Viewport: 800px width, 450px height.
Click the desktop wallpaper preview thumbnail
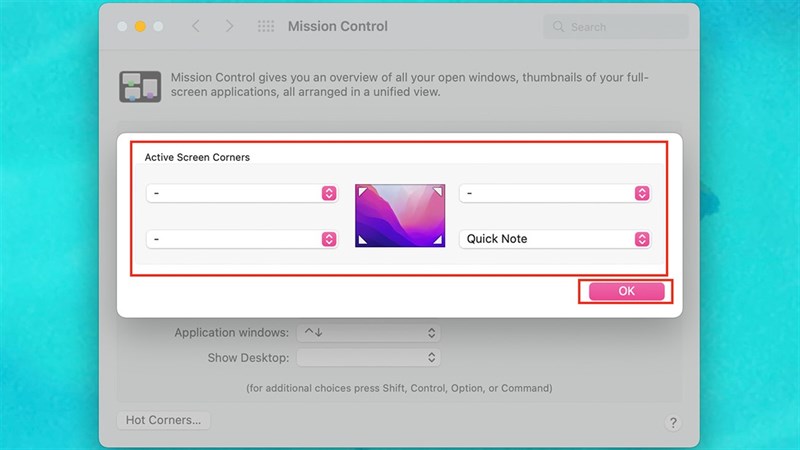(x=400, y=215)
